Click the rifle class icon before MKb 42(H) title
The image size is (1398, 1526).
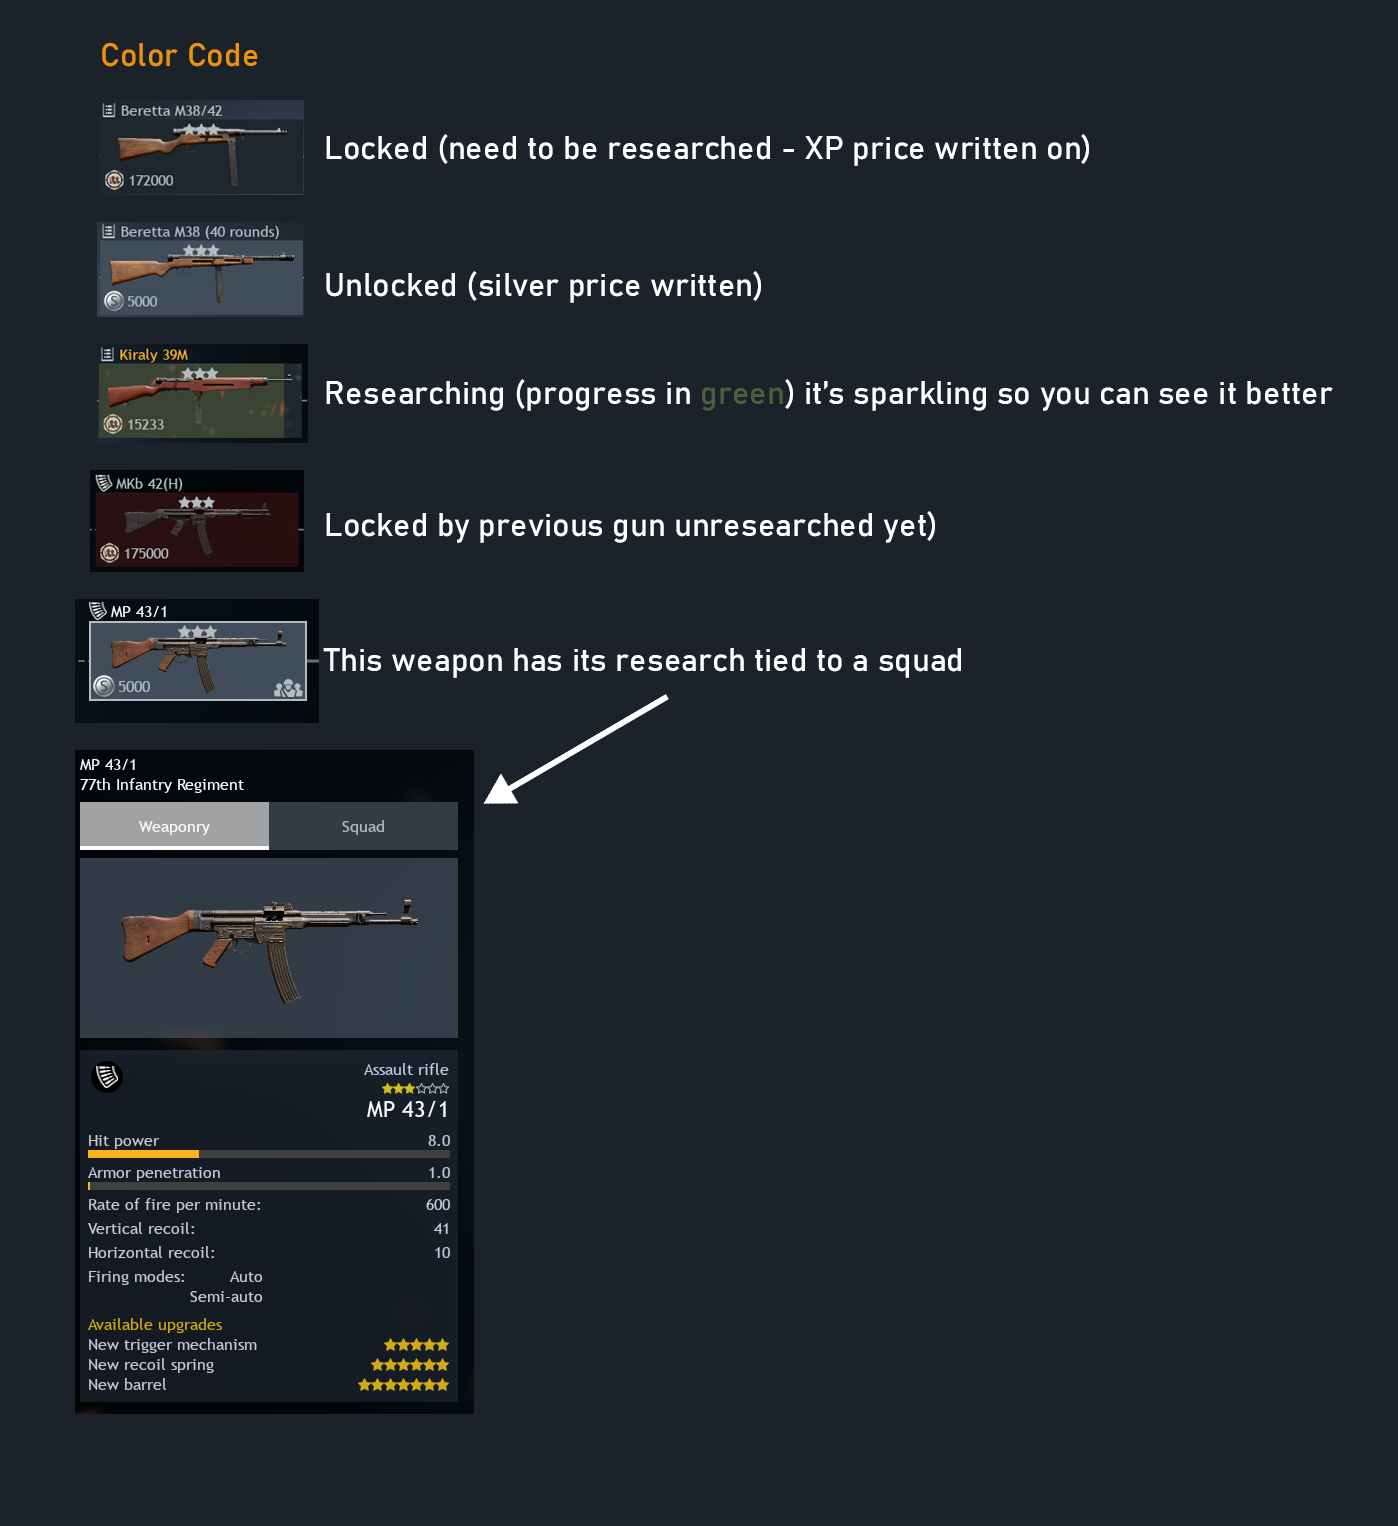pyautogui.click(x=103, y=483)
